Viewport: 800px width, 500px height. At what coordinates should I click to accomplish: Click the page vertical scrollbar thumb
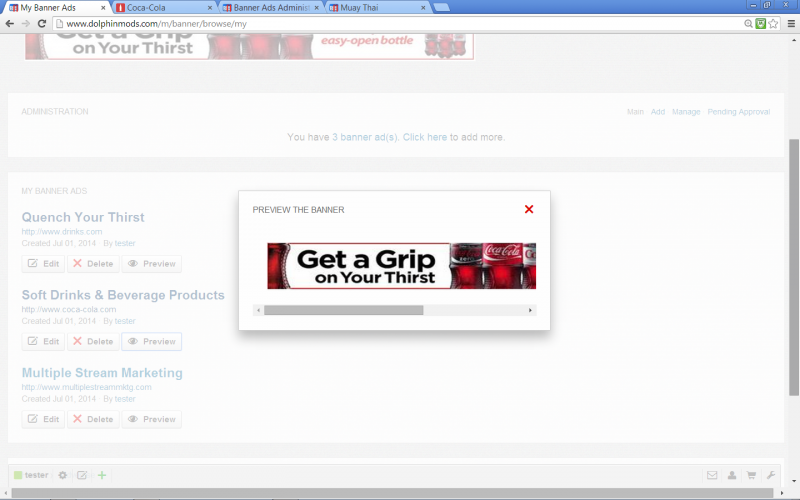click(x=794, y=267)
